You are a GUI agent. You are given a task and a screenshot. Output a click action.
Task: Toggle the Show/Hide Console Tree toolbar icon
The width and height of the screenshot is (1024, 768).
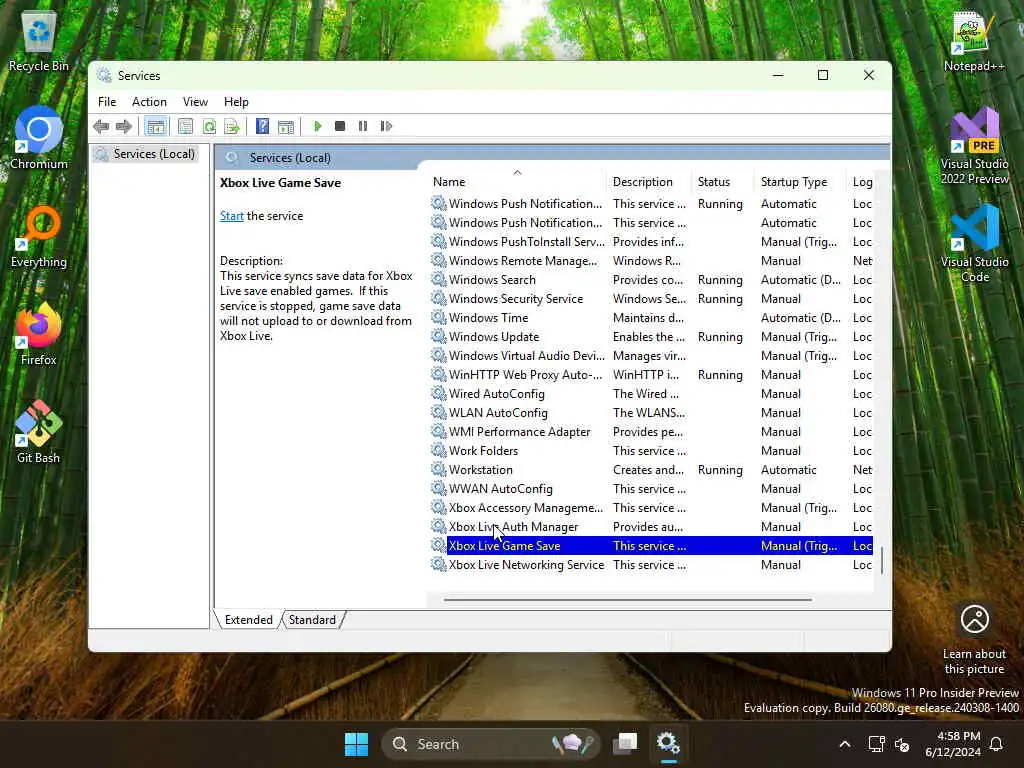[x=155, y=126]
